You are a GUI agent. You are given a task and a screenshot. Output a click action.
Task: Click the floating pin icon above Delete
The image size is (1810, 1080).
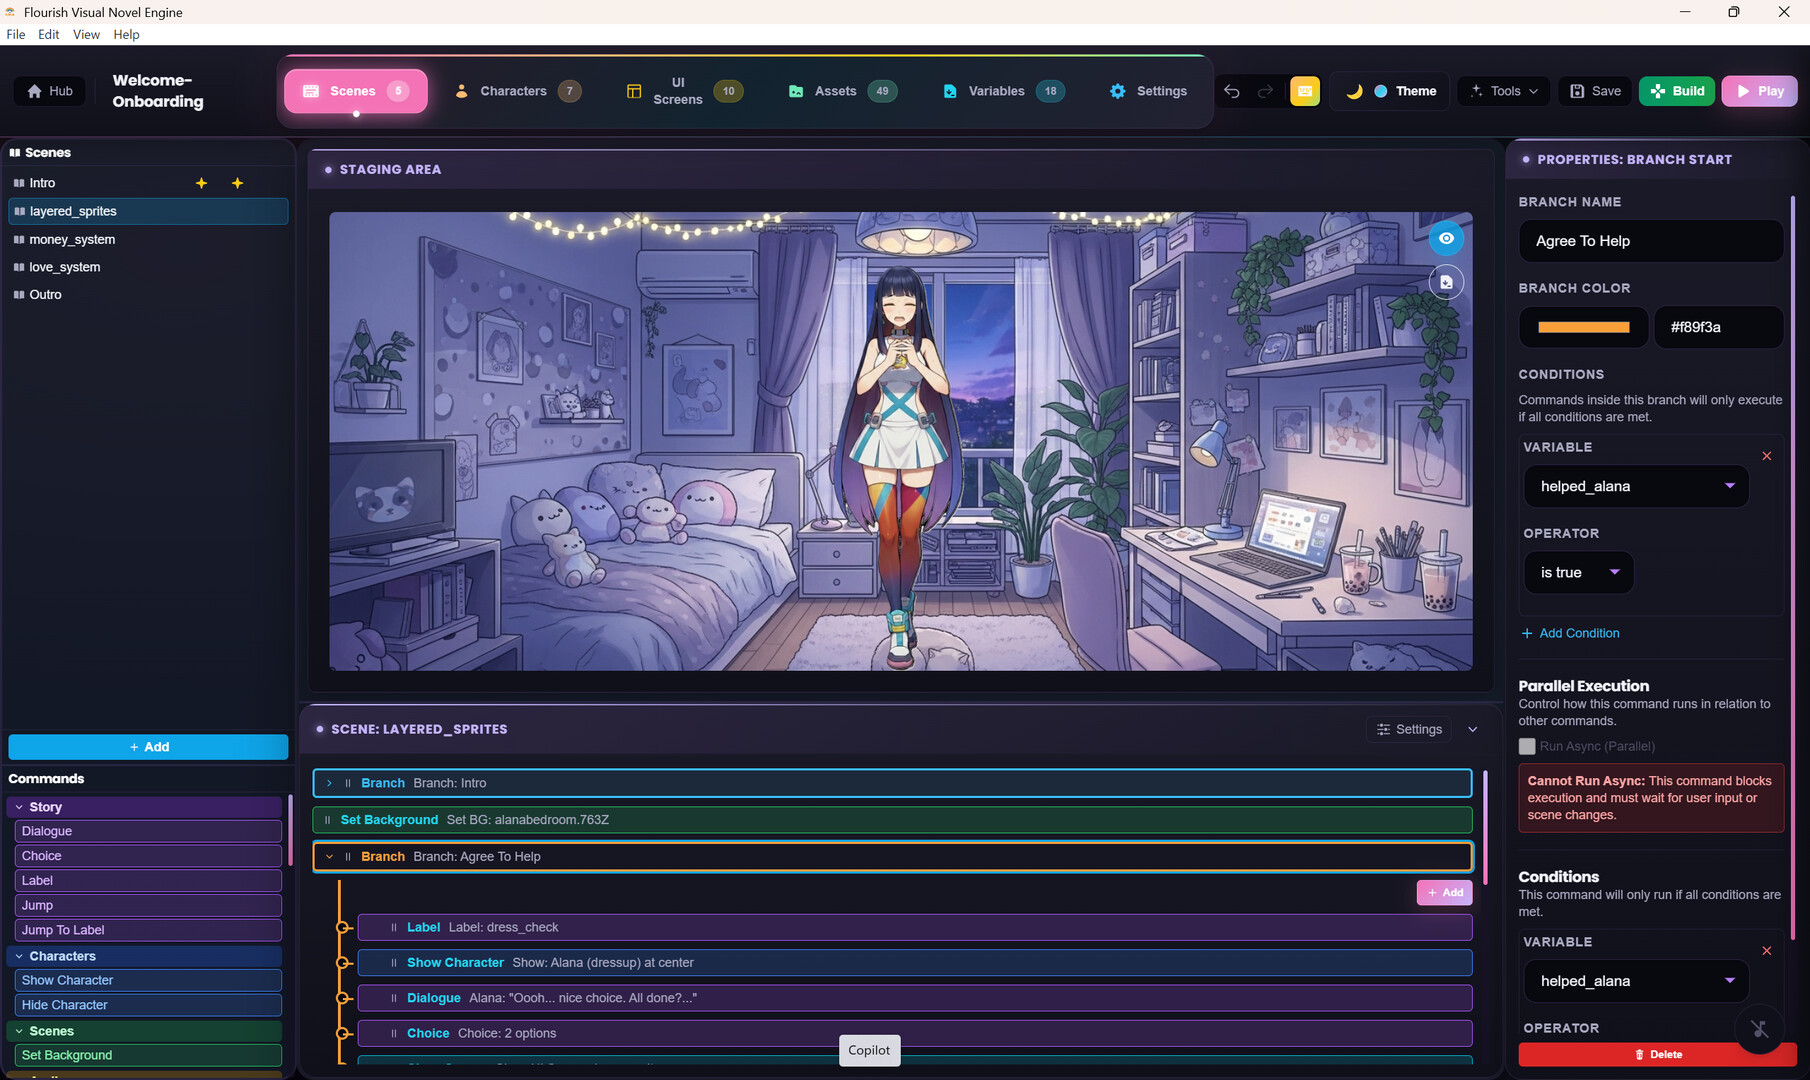point(1759,1028)
